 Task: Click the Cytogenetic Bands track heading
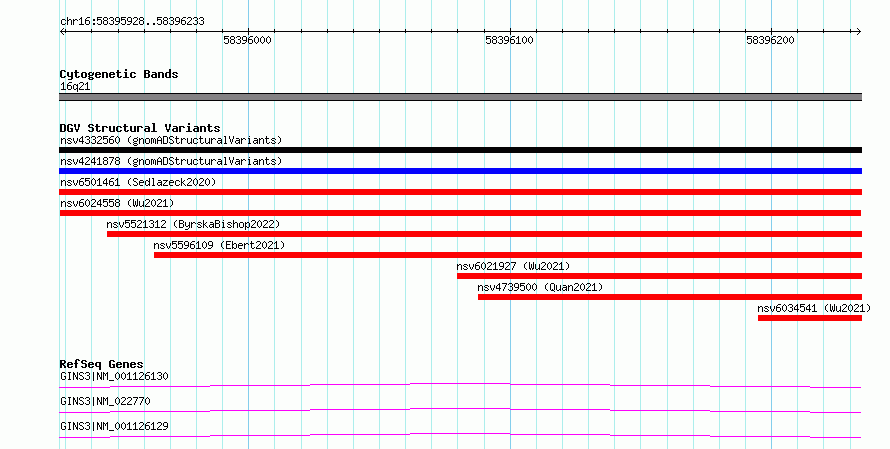coord(119,74)
